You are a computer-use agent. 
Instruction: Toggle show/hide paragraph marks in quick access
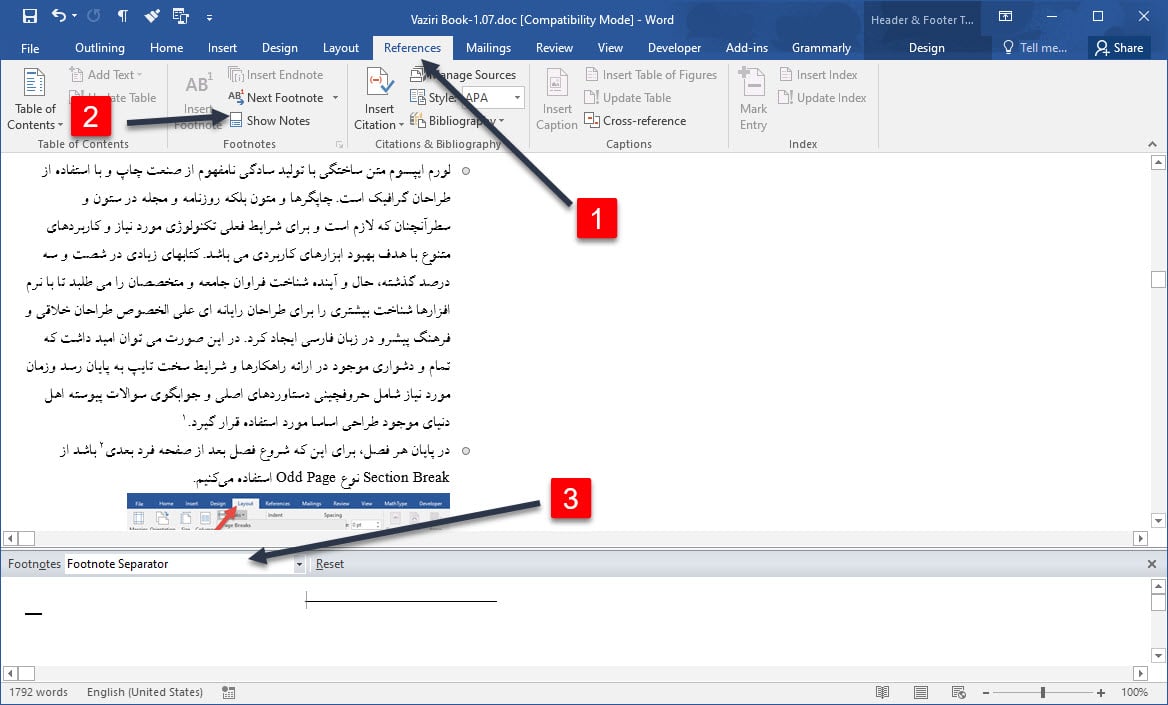(x=123, y=16)
